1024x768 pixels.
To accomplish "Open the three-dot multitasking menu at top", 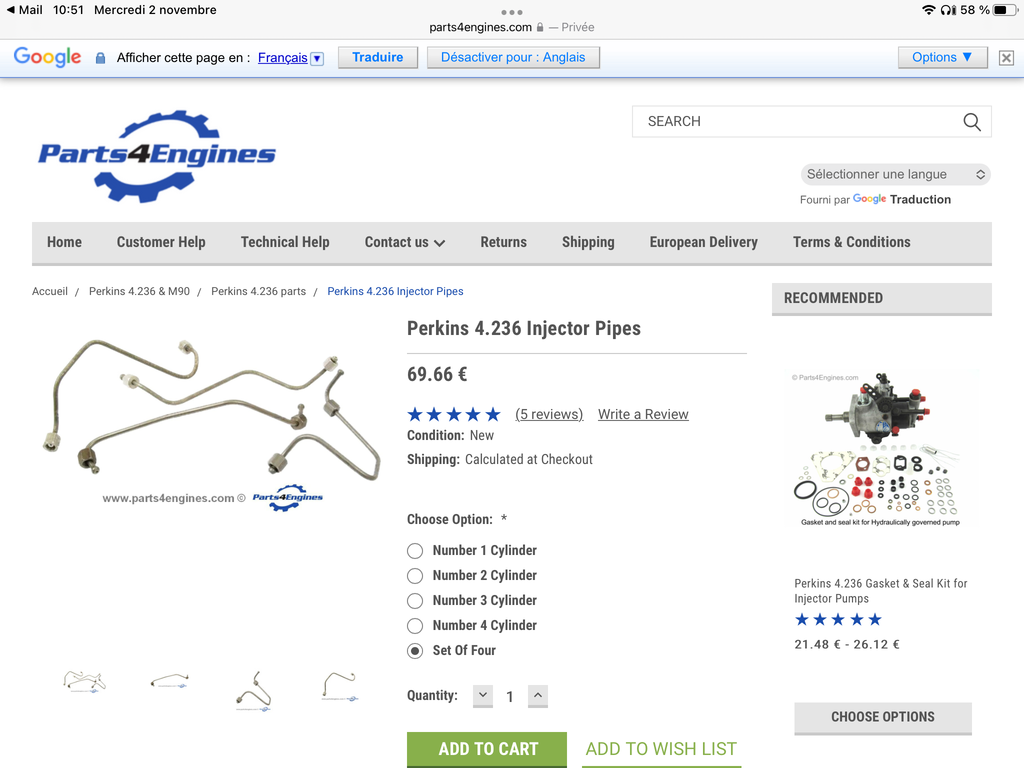I will click(512, 12).
